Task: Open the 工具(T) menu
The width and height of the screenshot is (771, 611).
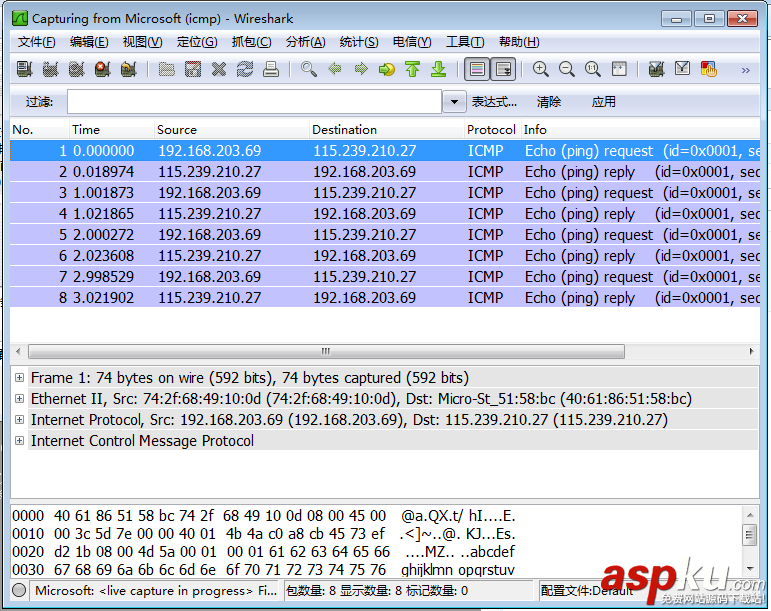Action: point(465,42)
